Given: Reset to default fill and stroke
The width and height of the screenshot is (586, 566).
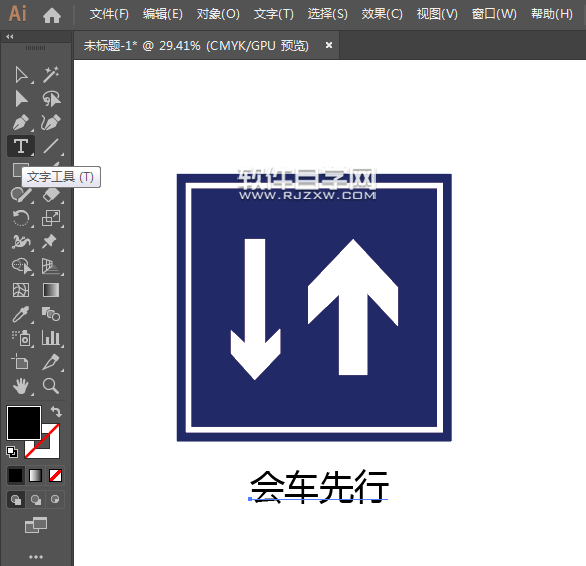Looking at the screenshot, I should (12, 452).
